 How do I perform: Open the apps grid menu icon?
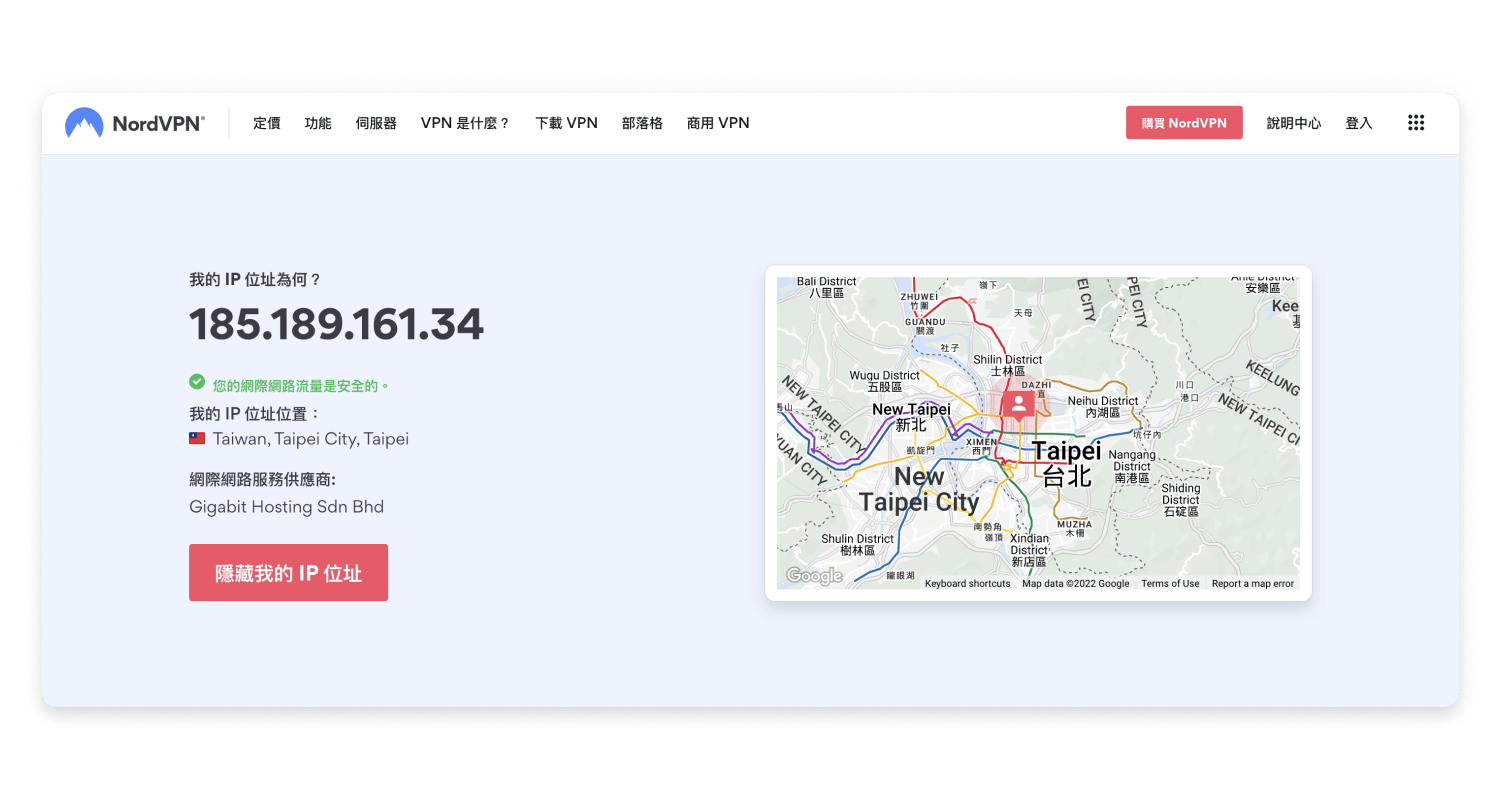pos(1415,123)
